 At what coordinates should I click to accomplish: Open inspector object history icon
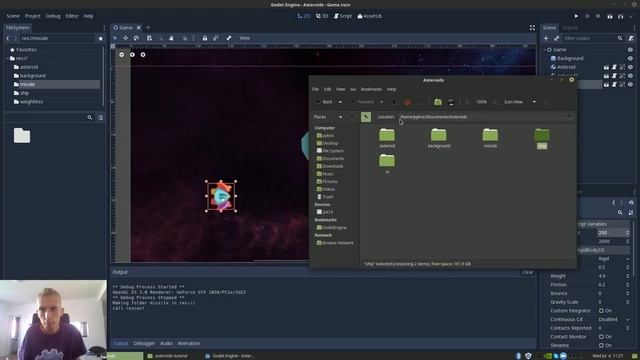coord(631,202)
